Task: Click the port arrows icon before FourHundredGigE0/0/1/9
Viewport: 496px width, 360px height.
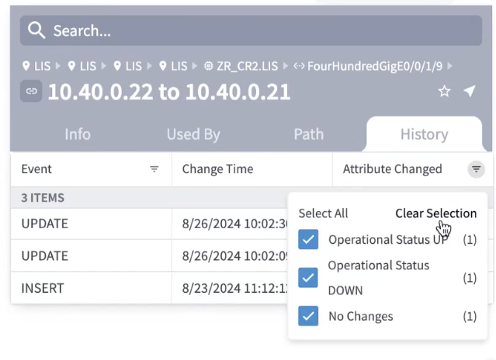Action: point(299,66)
